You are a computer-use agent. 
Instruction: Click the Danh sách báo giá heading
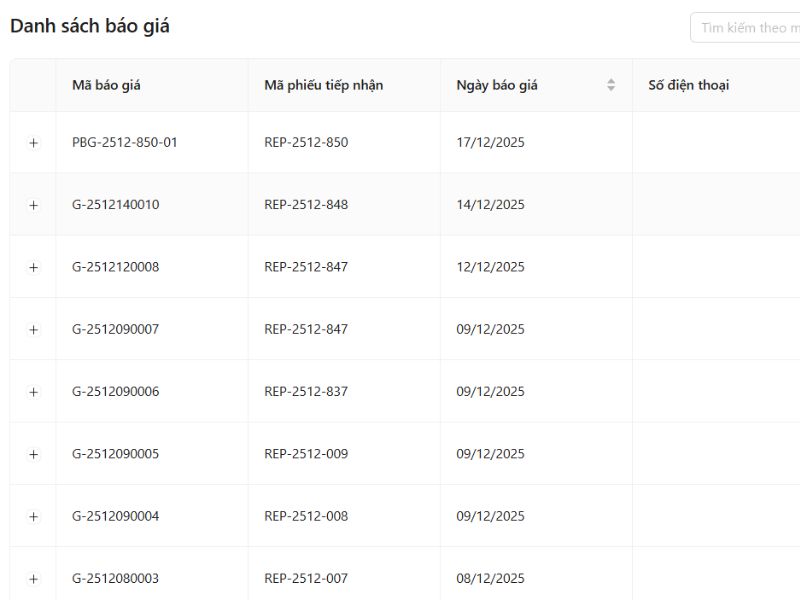click(x=90, y=27)
